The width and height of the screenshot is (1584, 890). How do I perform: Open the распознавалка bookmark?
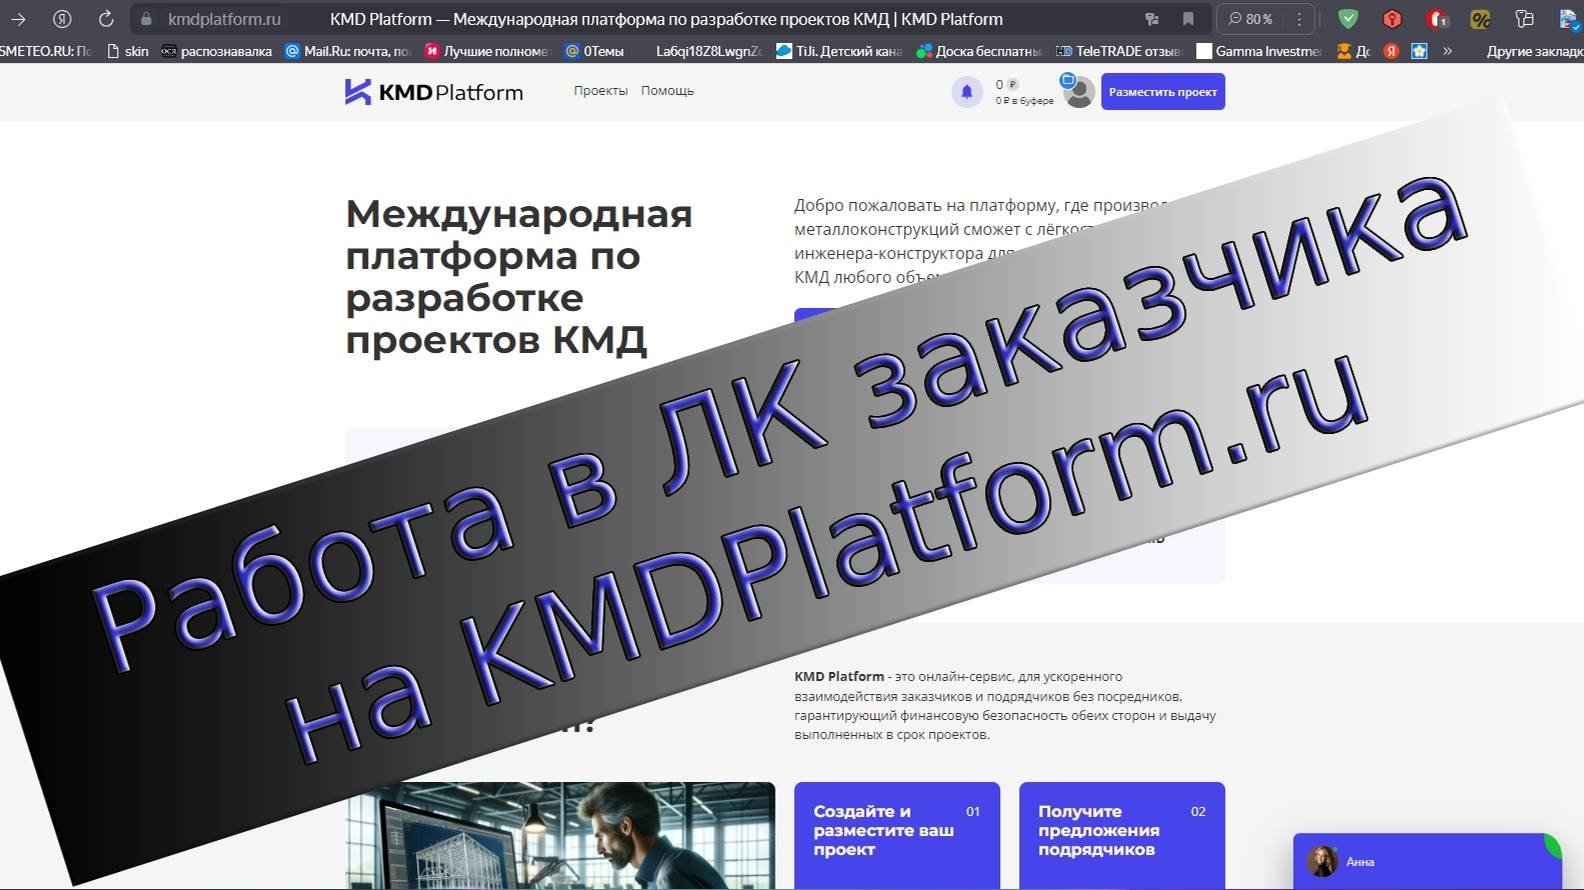click(217, 51)
